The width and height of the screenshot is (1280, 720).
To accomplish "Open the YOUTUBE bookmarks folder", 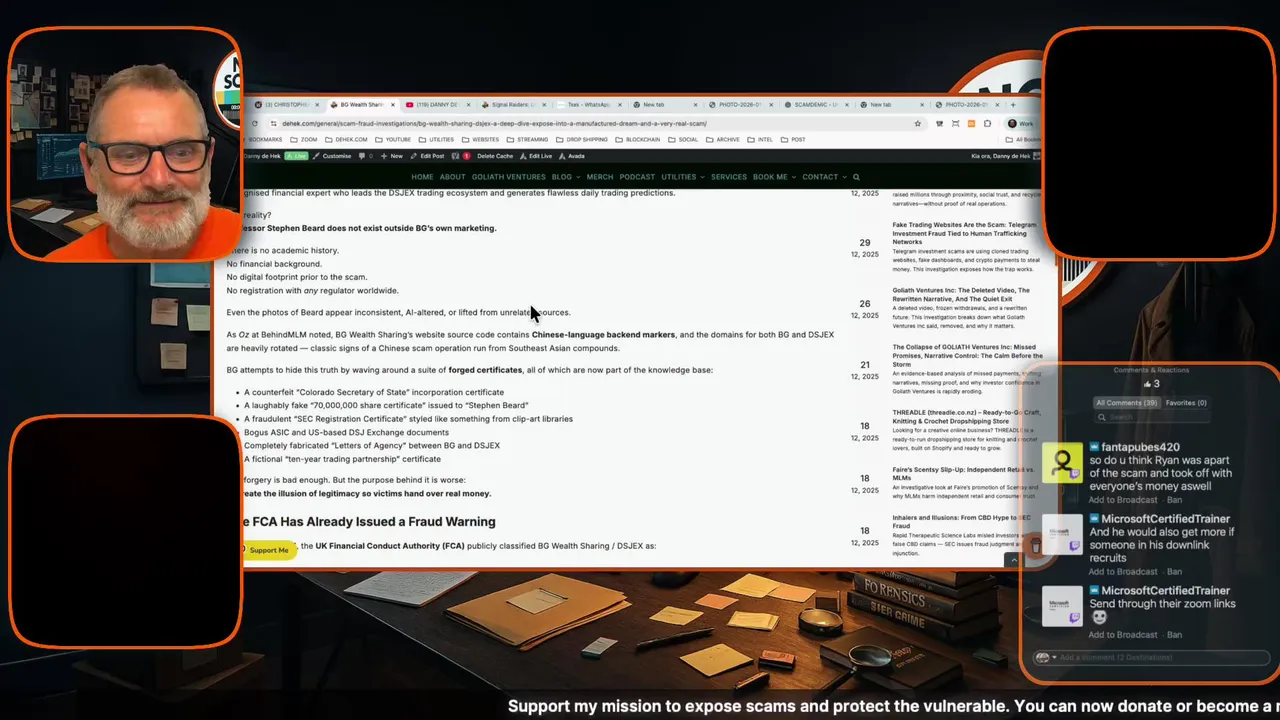I will pyautogui.click(x=393, y=140).
